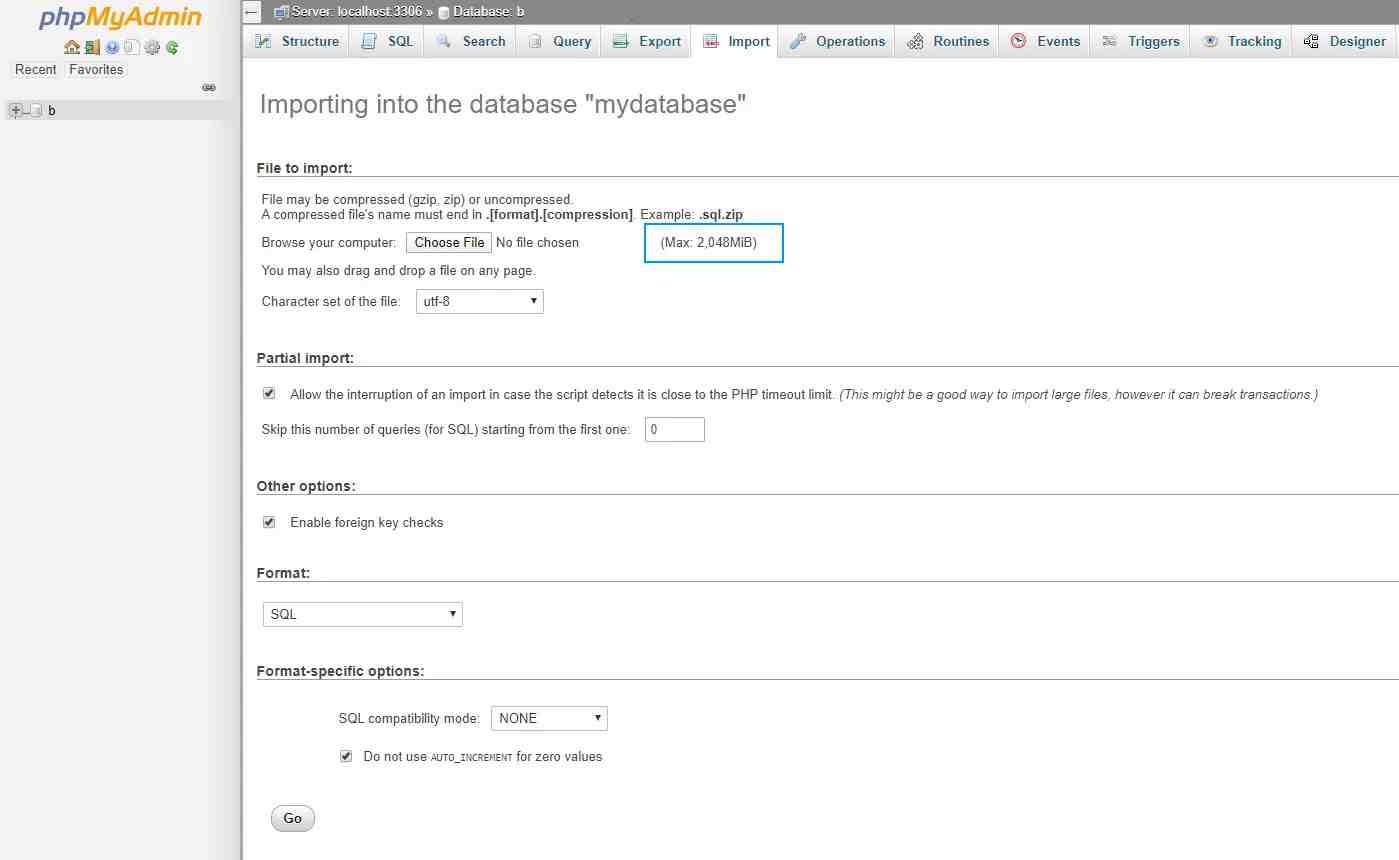Screen dimensions: 1399x860
Task: Switch to the Structure tab
Action: pyautogui.click(x=297, y=41)
